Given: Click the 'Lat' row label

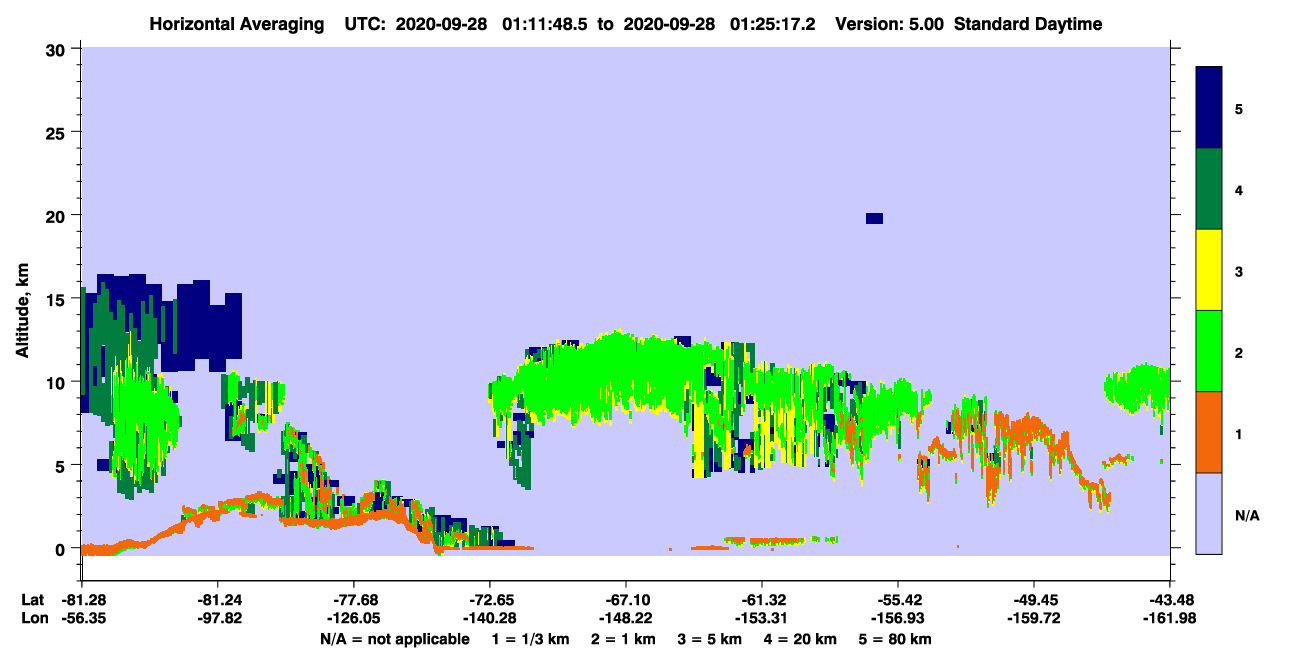Looking at the screenshot, I should (x=32, y=600).
